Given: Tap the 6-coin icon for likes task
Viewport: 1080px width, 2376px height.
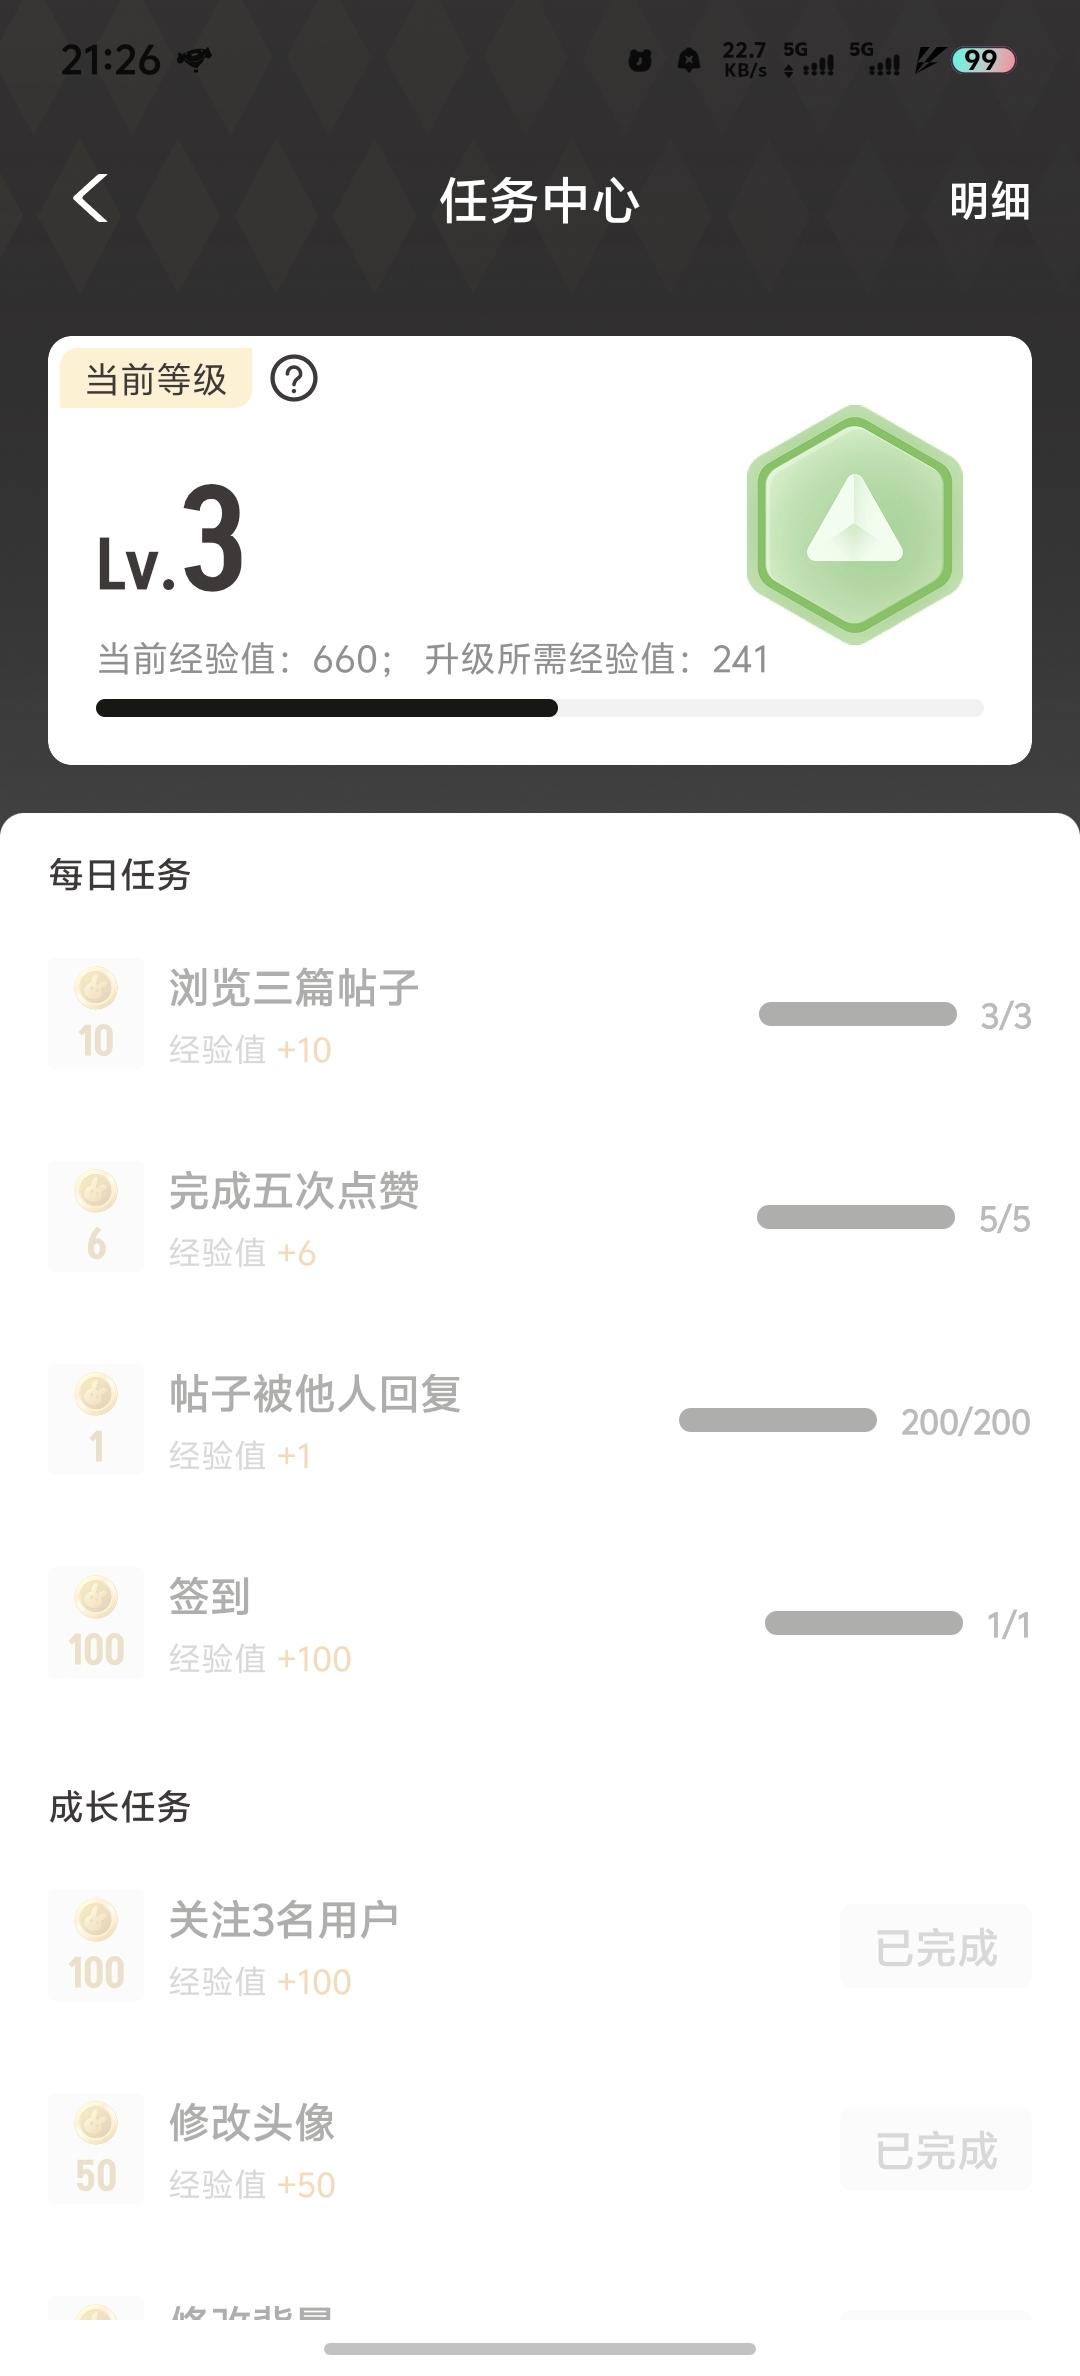Looking at the screenshot, I should click(x=96, y=1217).
